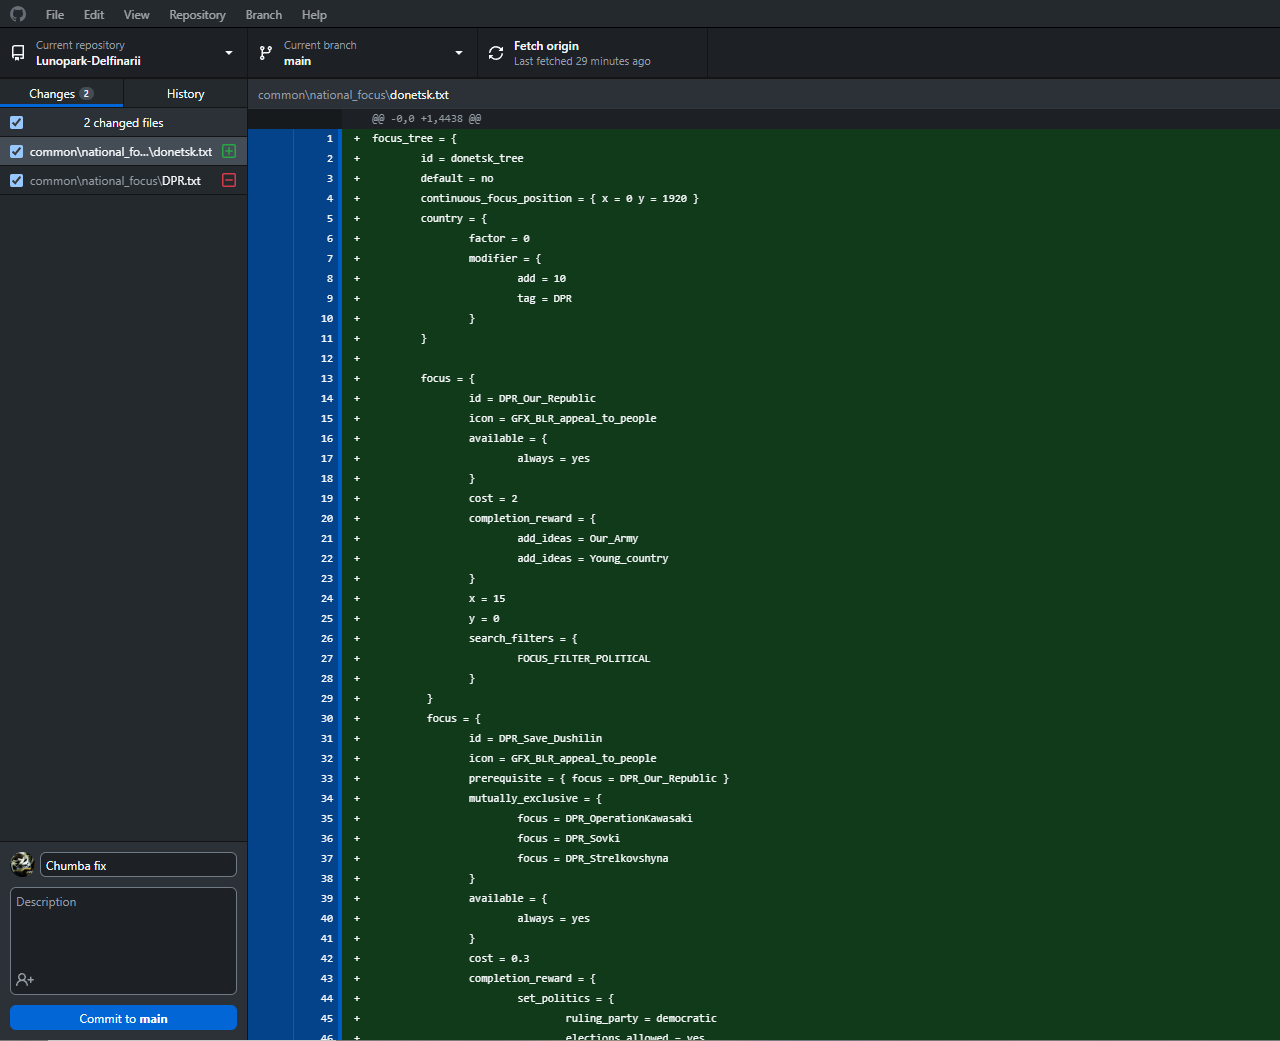
Task: Toggle the checkbox for all changed files
Action: coord(17,123)
